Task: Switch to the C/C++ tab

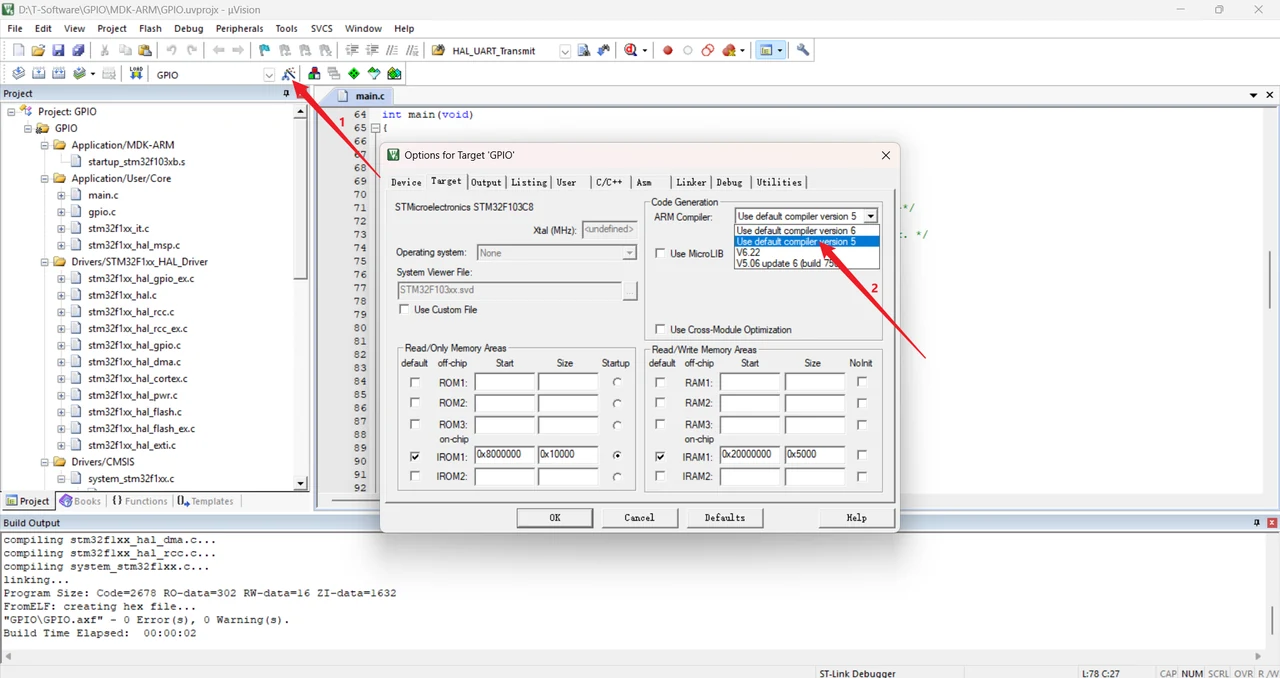Action: point(609,182)
